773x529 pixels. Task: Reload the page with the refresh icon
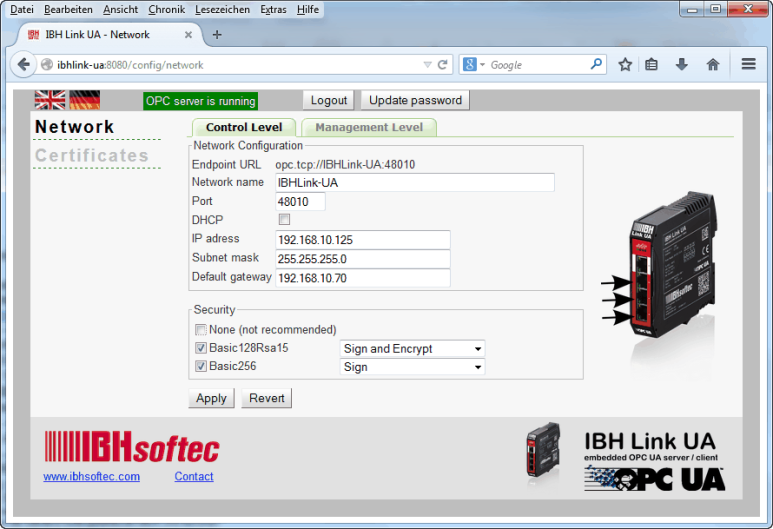point(443,65)
